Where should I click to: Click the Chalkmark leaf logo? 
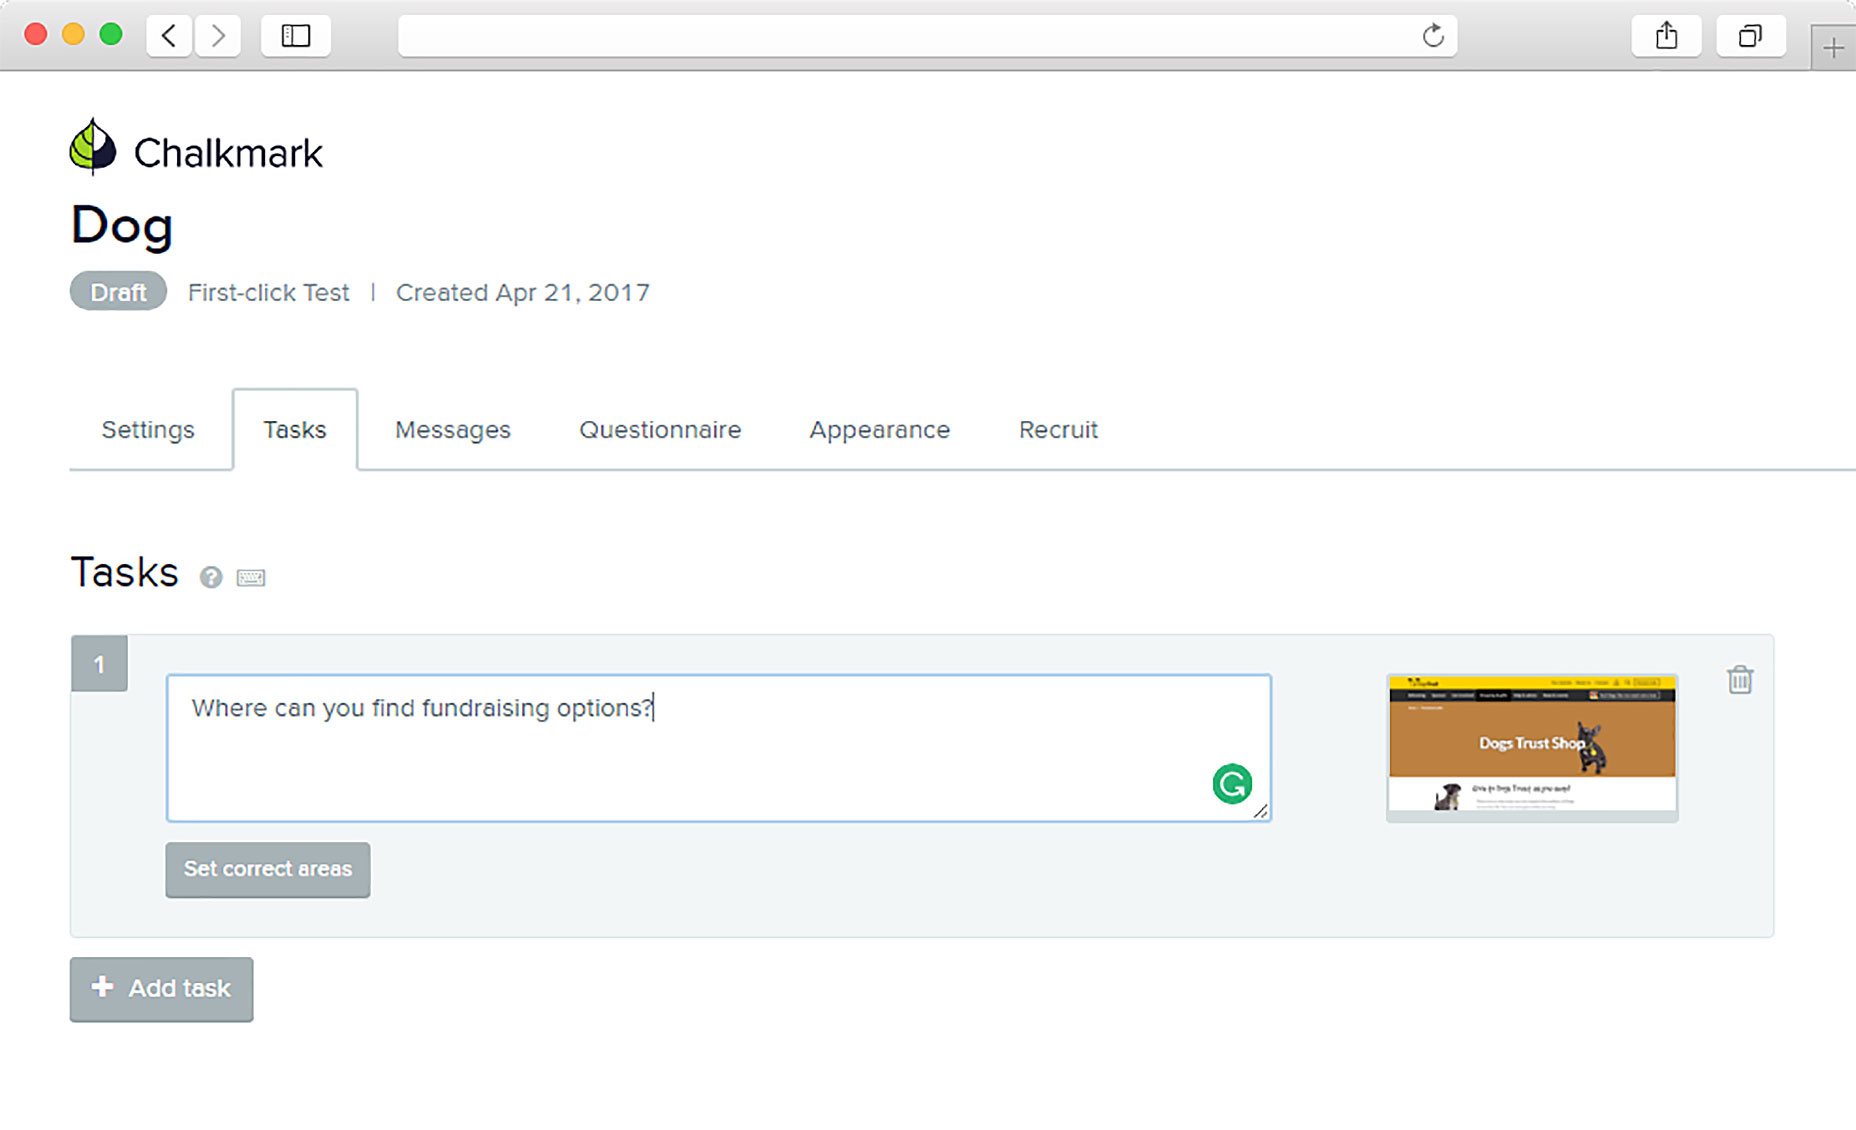point(93,148)
